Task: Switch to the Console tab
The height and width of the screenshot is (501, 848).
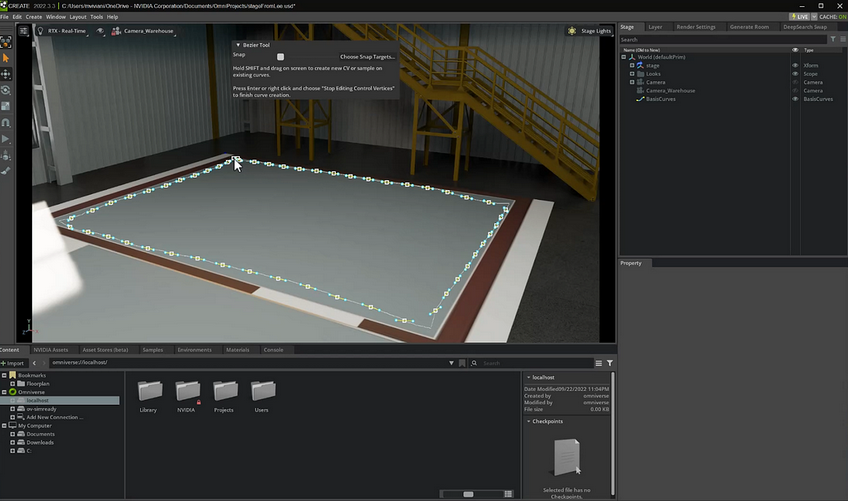Action: pyautogui.click(x=273, y=350)
